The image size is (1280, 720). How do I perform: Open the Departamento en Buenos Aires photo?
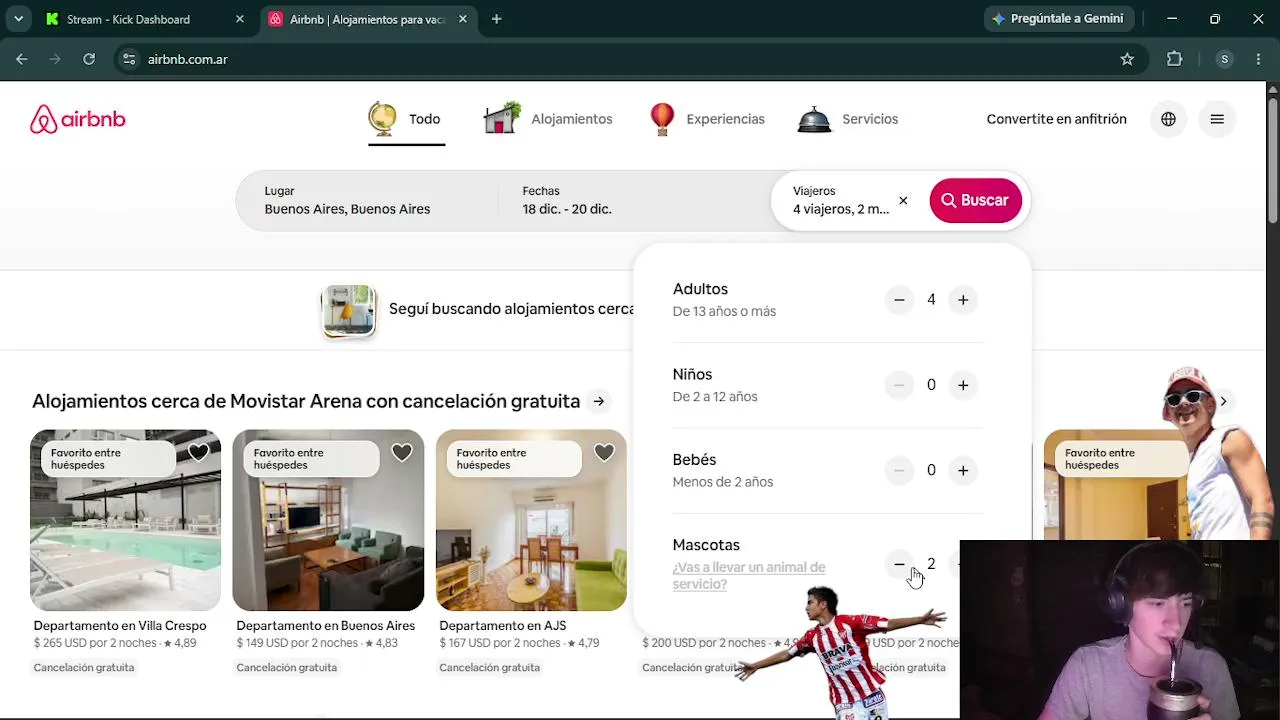328,520
